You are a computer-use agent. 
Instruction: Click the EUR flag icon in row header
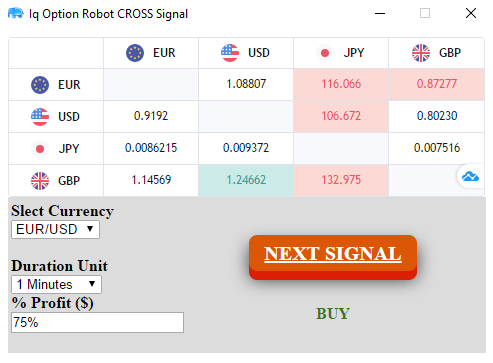(40, 85)
